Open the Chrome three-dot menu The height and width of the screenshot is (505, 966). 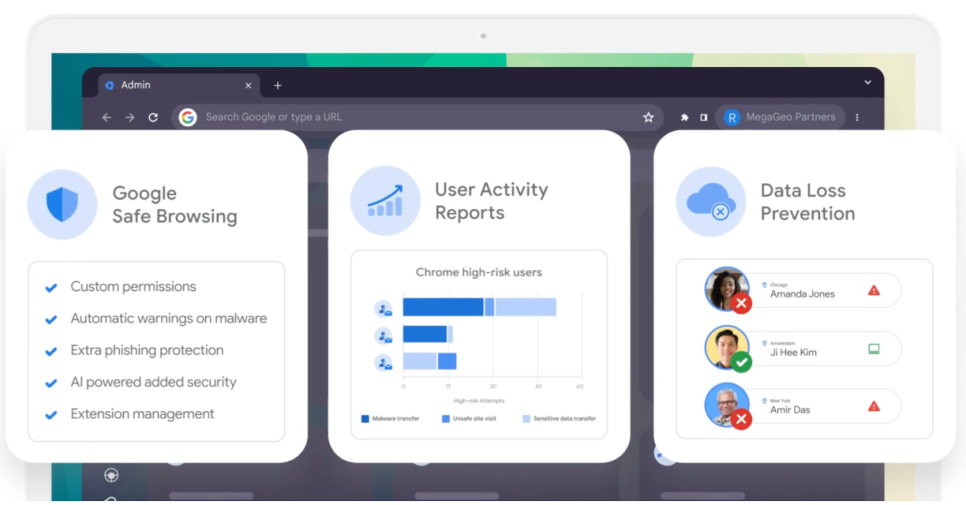pos(857,117)
